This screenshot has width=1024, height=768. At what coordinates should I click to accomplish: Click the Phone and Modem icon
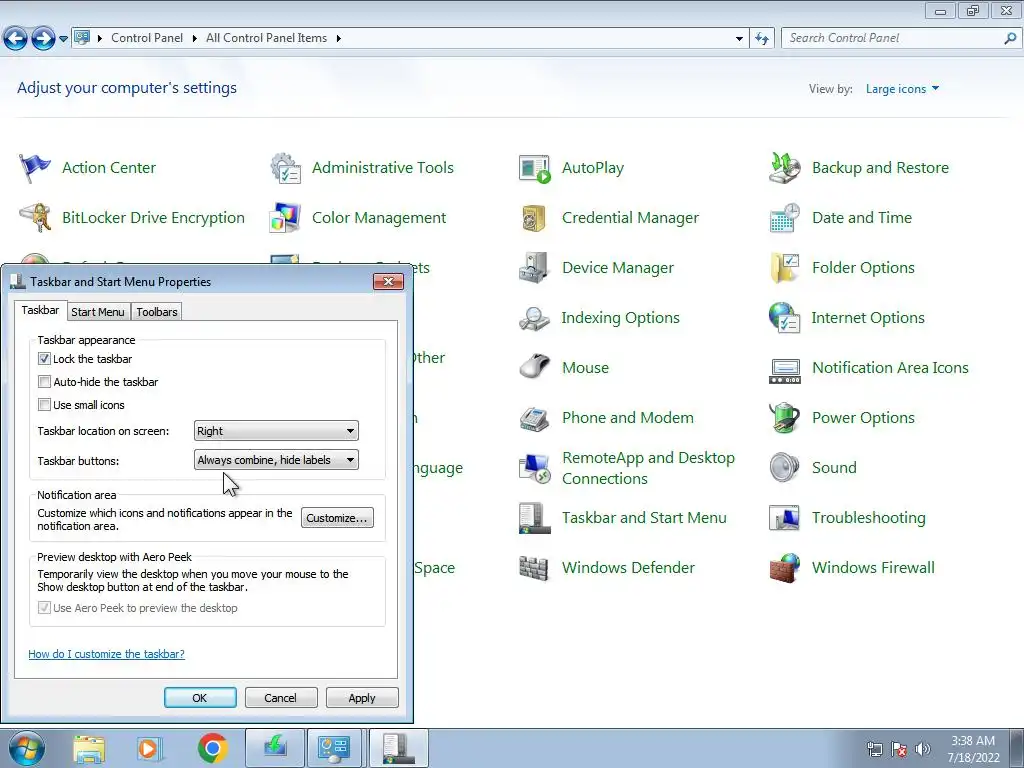pos(535,419)
